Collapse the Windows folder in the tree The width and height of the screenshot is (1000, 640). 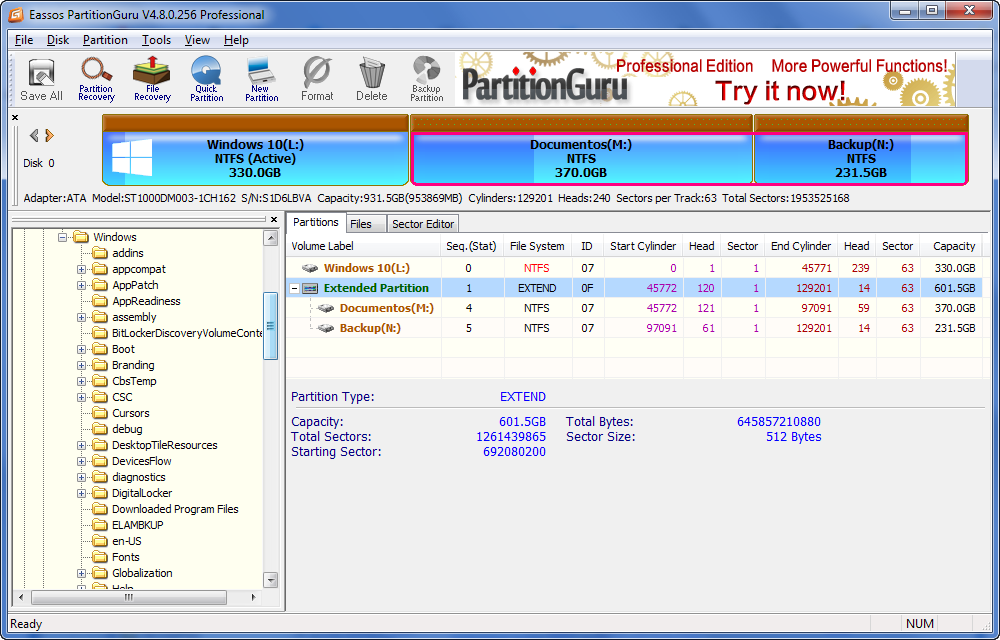click(x=63, y=237)
